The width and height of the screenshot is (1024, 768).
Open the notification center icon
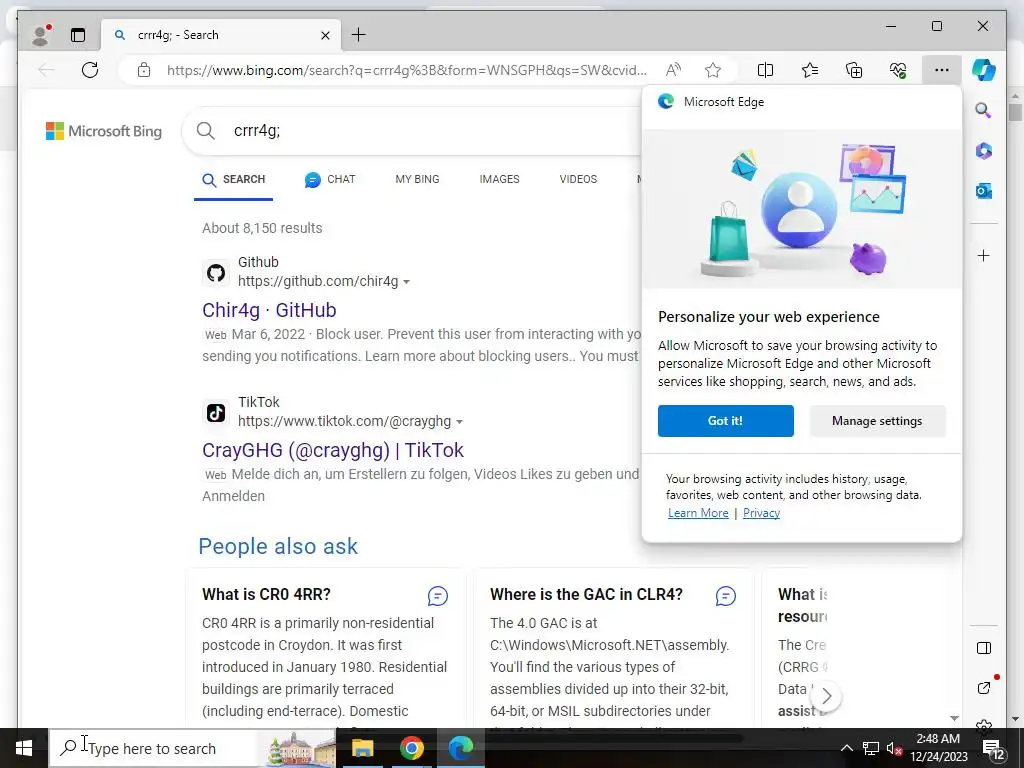click(993, 748)
